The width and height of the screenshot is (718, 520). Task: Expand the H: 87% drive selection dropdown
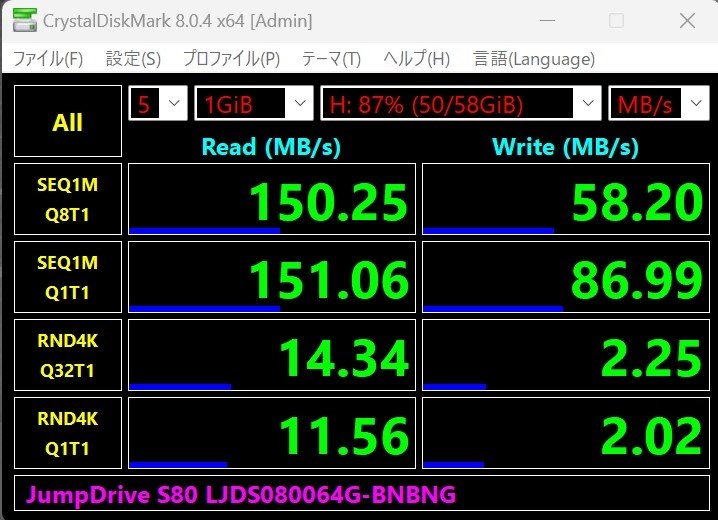click(461, 103)
